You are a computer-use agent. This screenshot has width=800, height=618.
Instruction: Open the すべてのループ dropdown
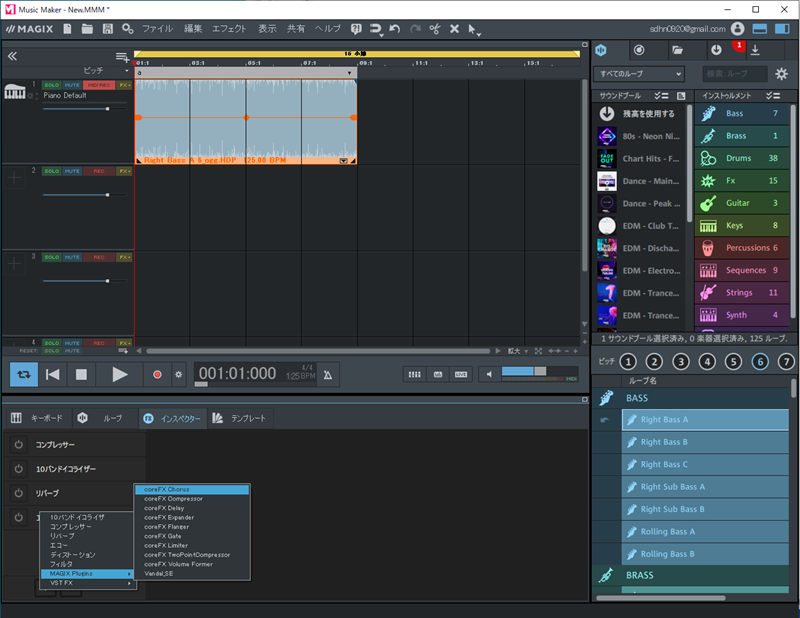[638, 74]
